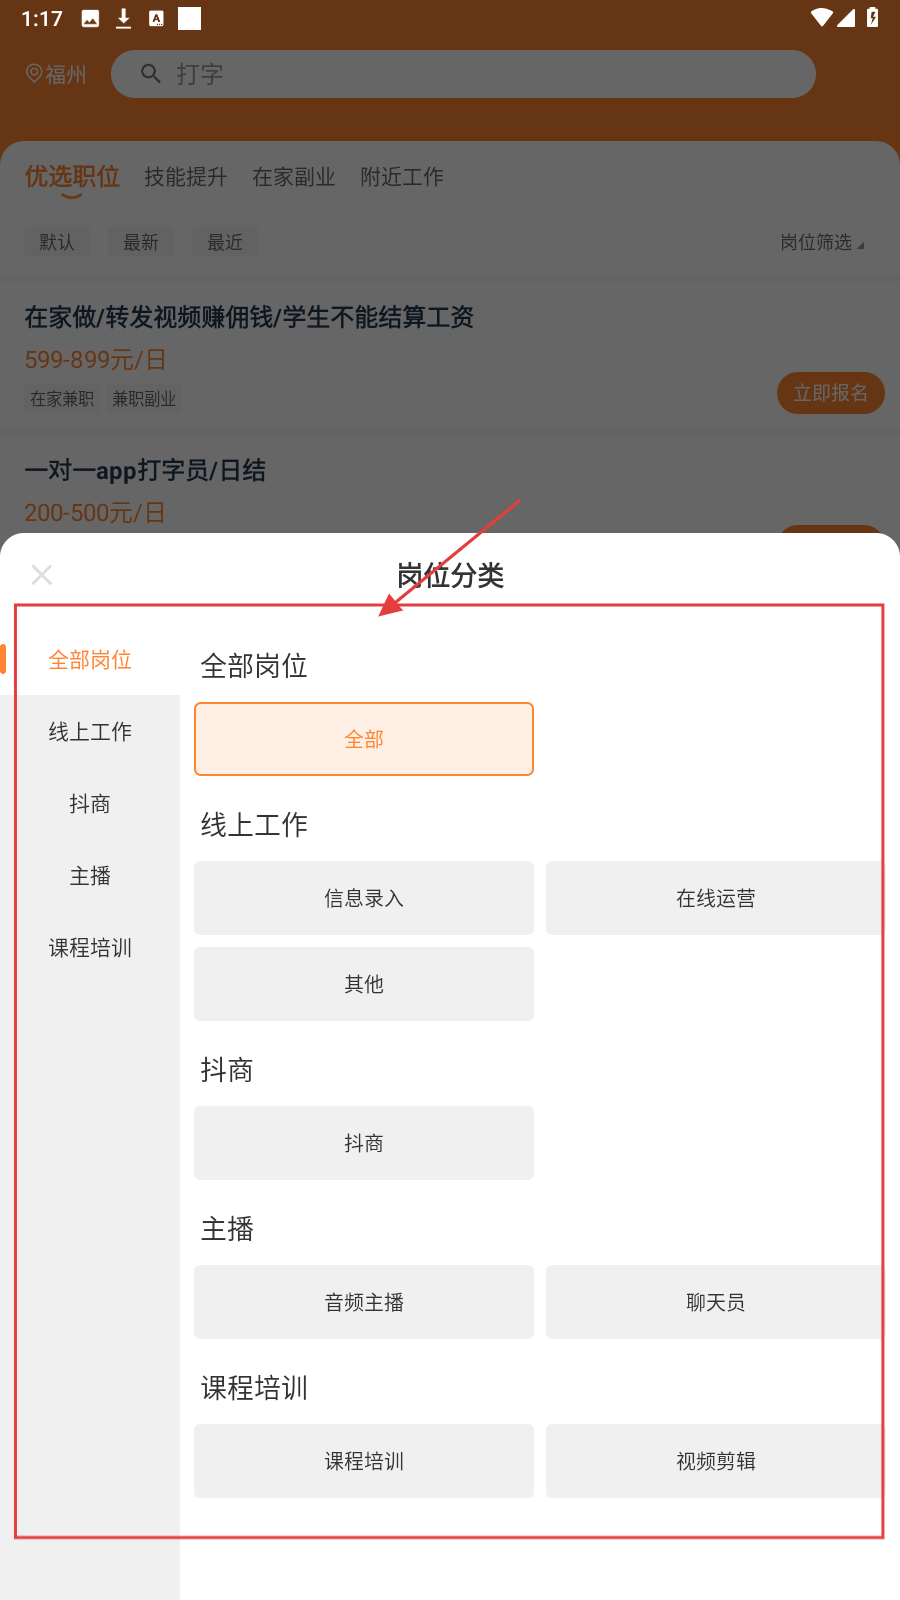The image size is (900, 1600).
Task: Tap the 福州 location pin icon
Action: [x=34, y=74]
